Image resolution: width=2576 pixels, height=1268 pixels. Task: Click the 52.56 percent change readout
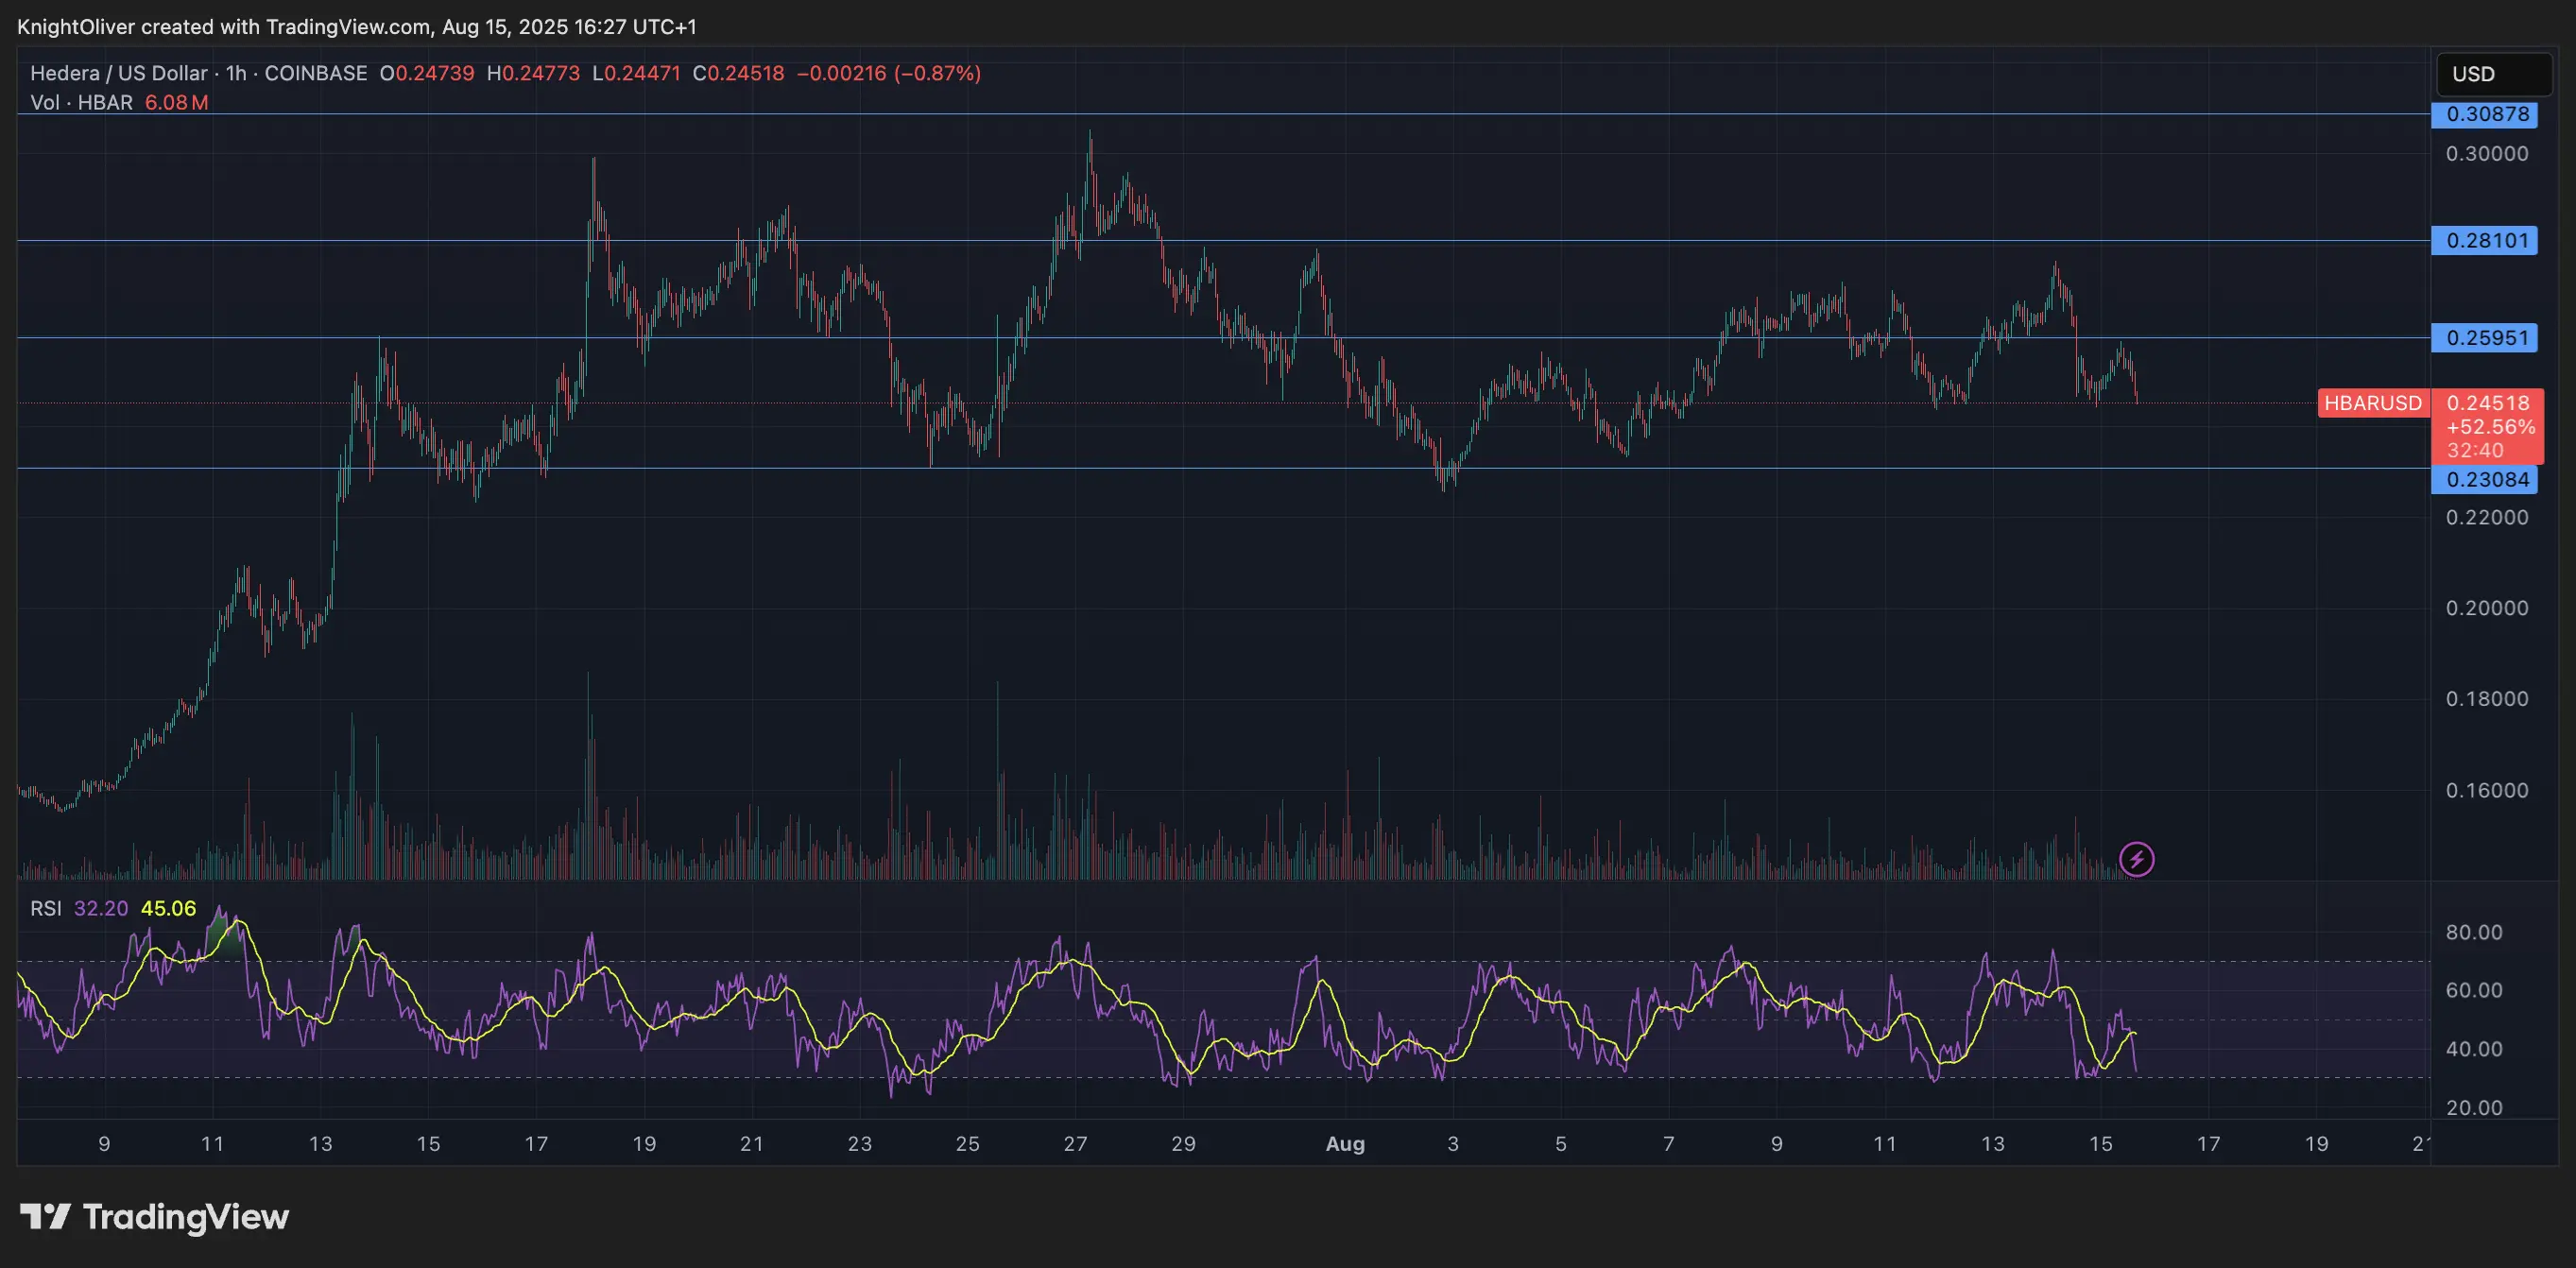[x=2492, y=427]
